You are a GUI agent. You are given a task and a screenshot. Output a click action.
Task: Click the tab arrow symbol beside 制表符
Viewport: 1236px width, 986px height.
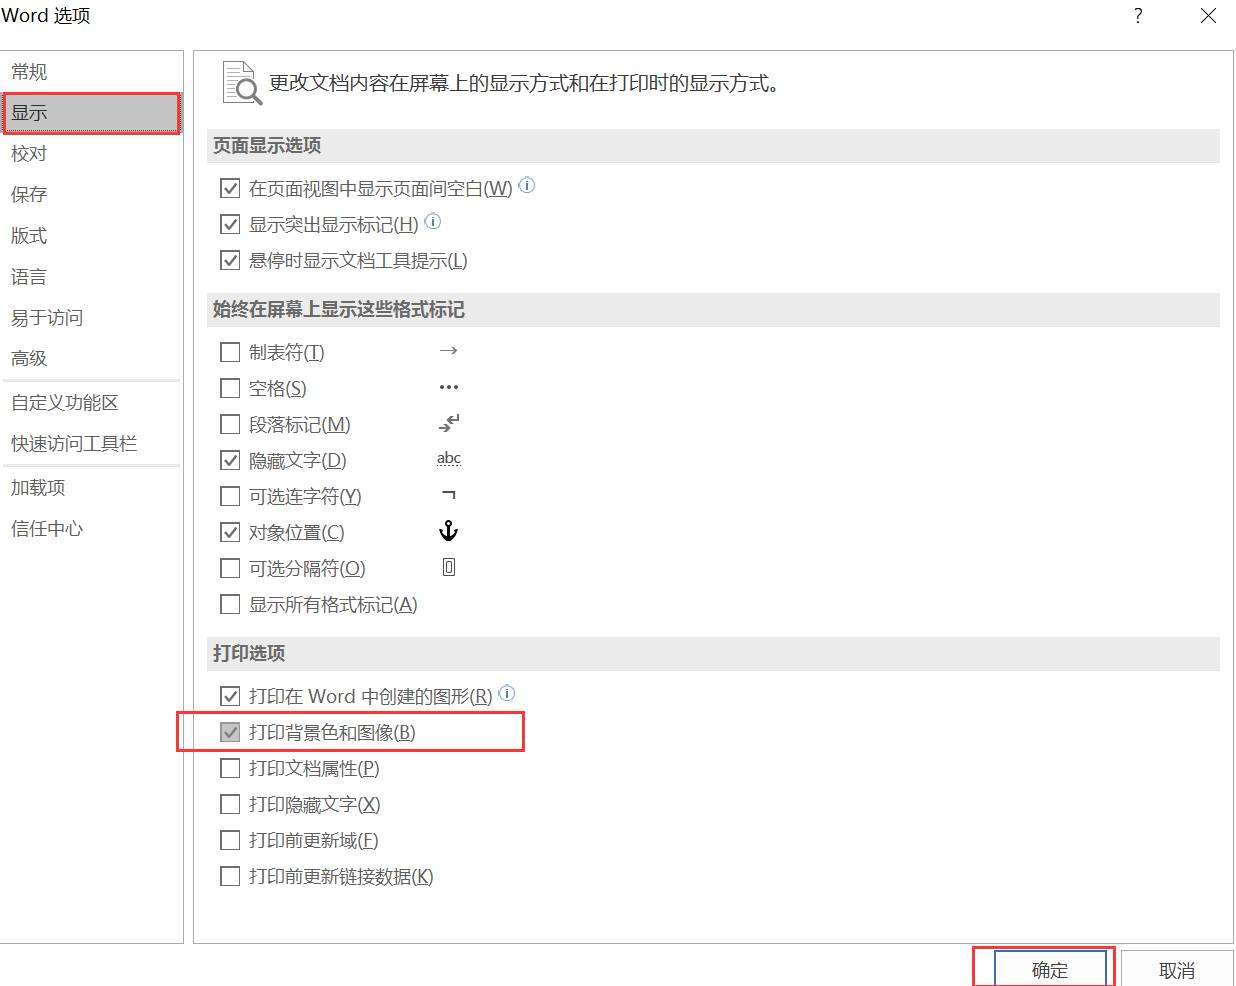click(448, 350)
